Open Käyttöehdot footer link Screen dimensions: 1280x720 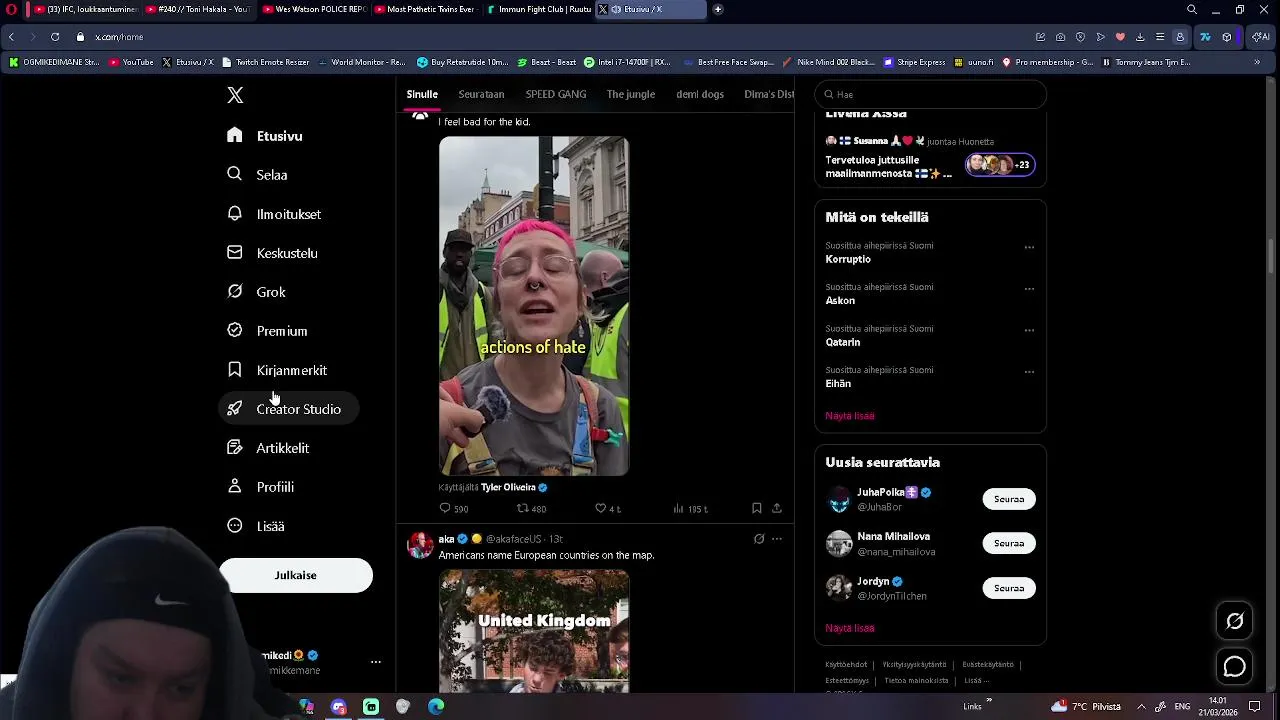click(x=846, y=664)
